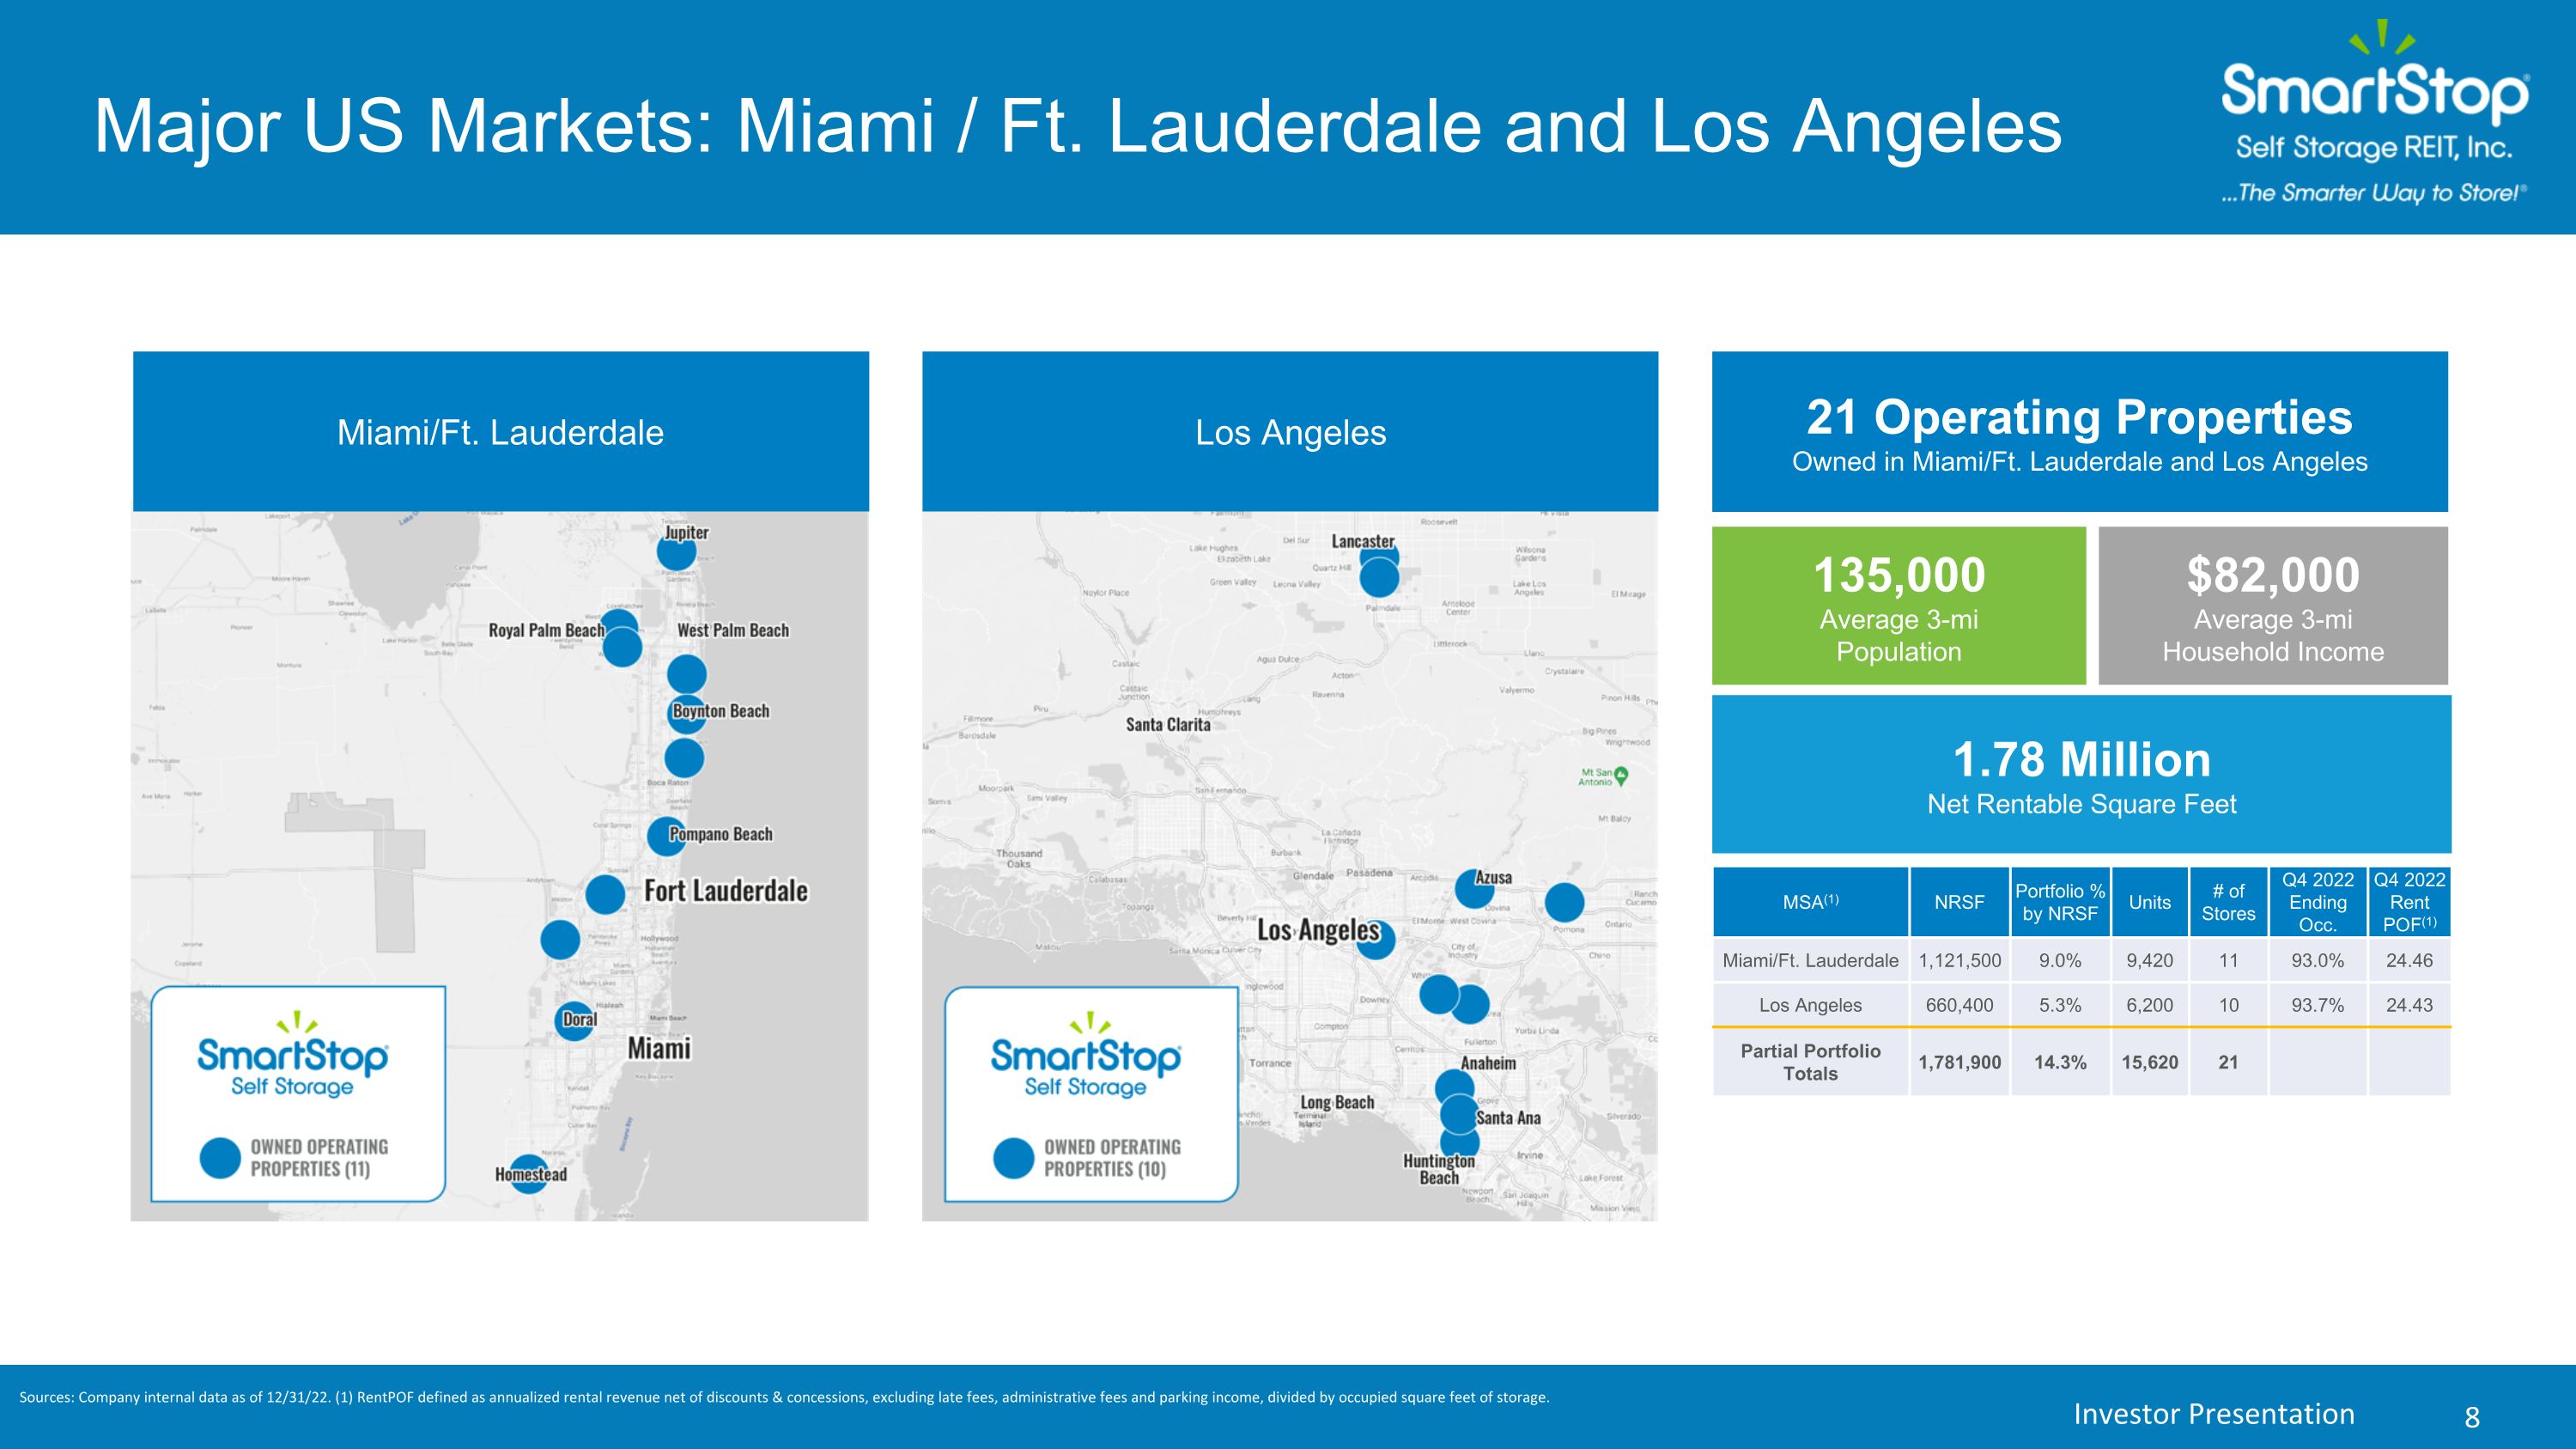The width and height of the screenshot is (2576, 1449).
Task: Click the # of Stores column header
Action: pyautogui.click(x=2229, y=902)
